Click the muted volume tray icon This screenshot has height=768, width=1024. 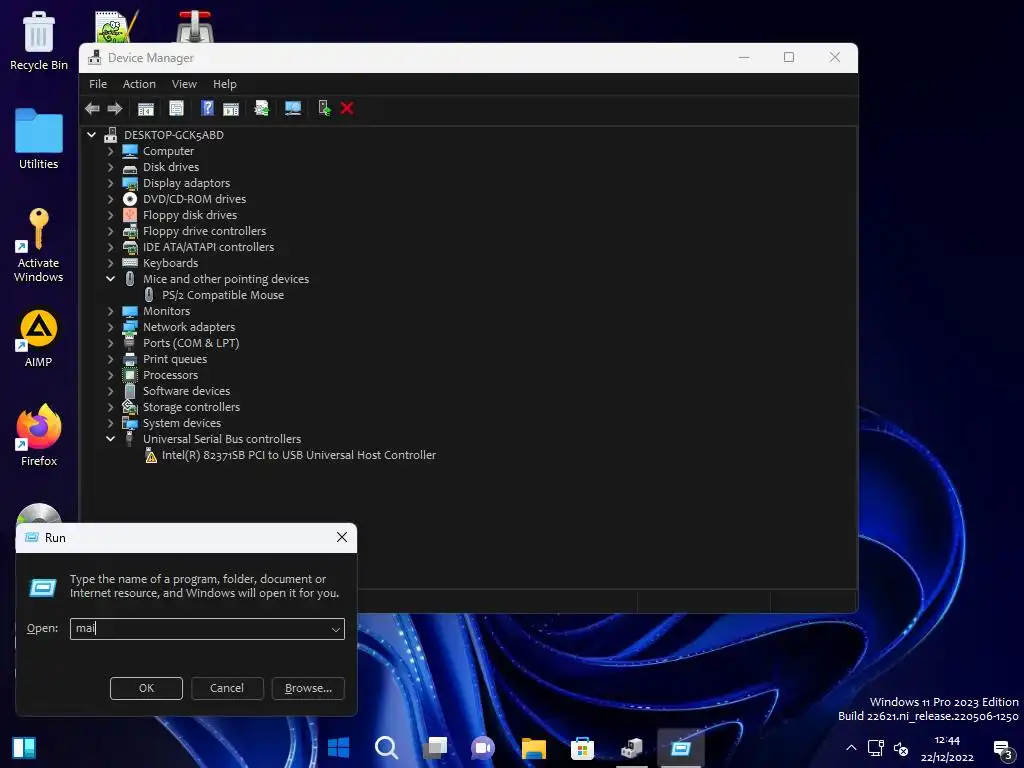click(x=901, y=748)
